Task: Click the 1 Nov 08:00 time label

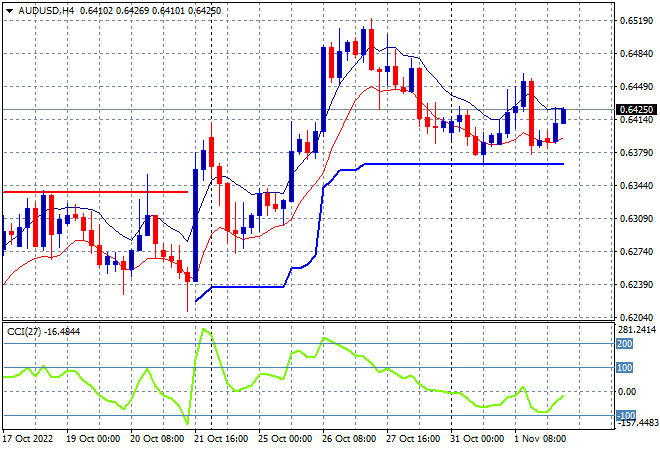Action: tap(540, 439)
